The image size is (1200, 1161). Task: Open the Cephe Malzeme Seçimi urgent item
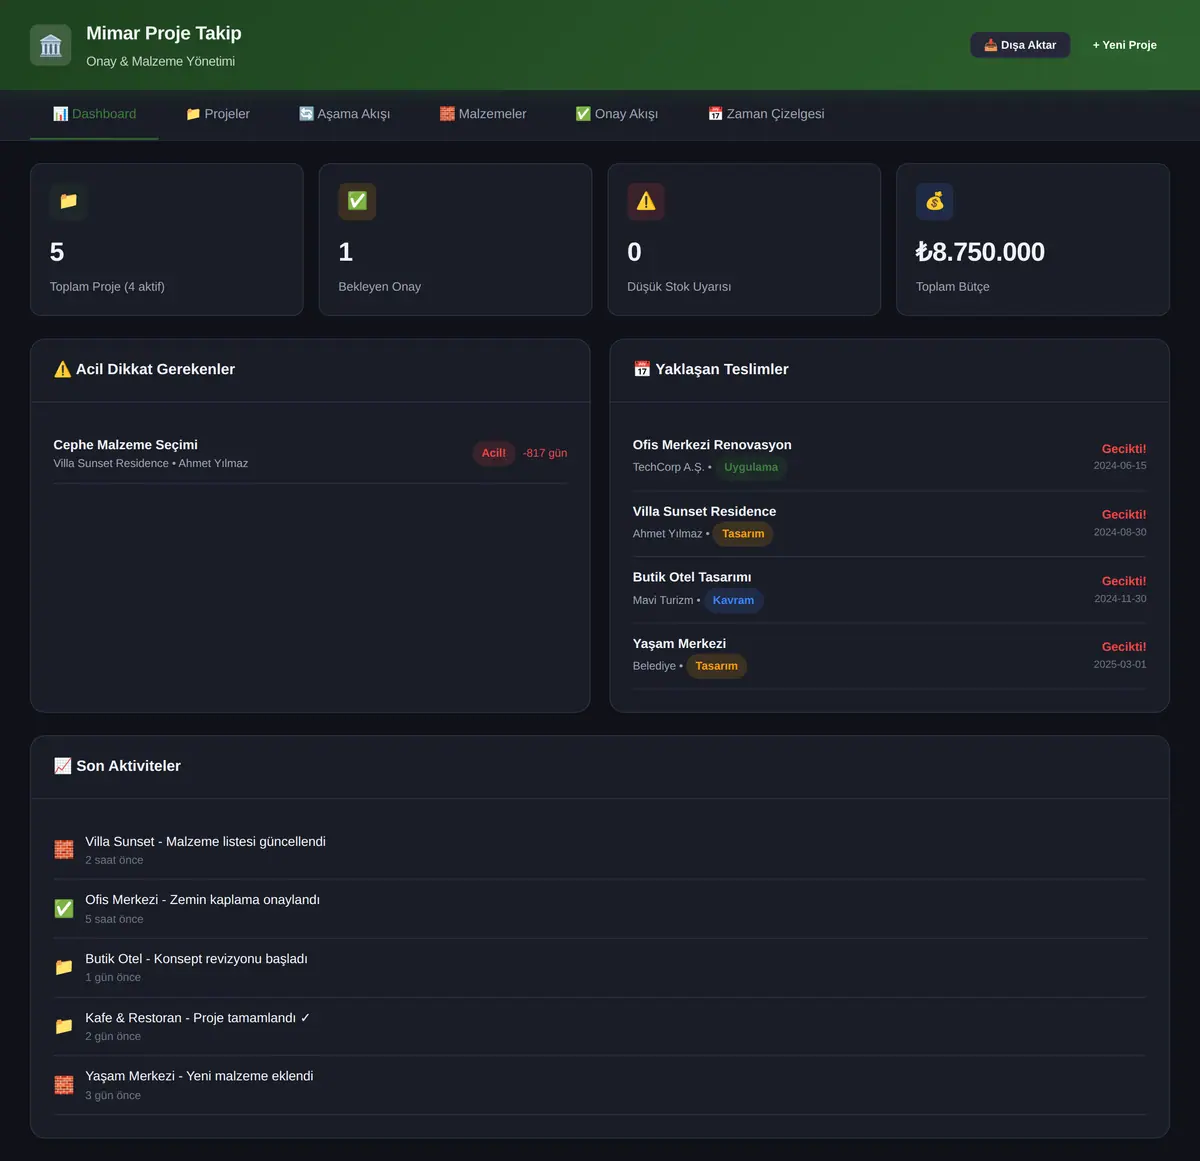pyautogui.click(x=310, y=453)
